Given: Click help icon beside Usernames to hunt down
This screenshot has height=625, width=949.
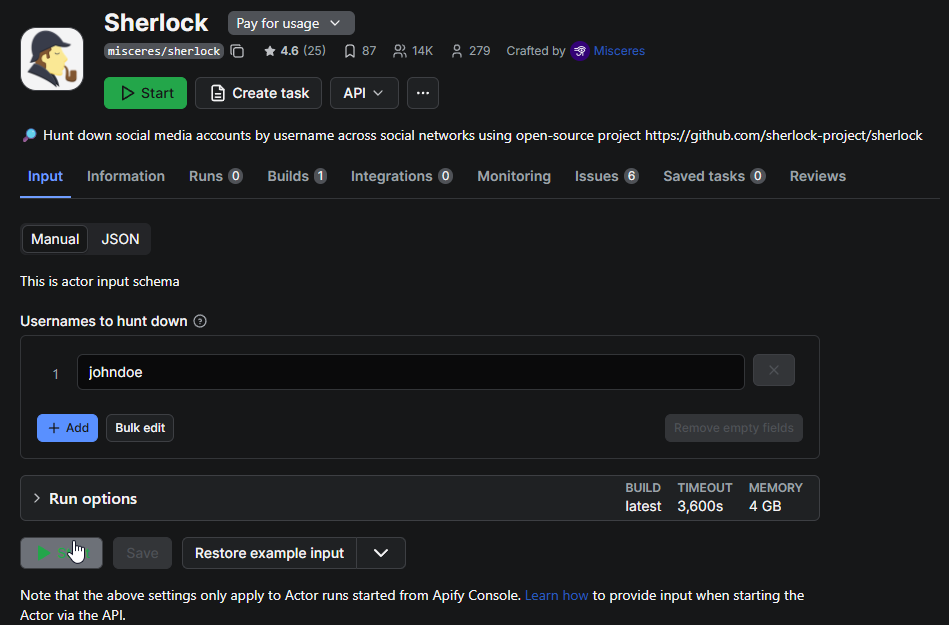Looking at the screenshot, I should [200, 321].
